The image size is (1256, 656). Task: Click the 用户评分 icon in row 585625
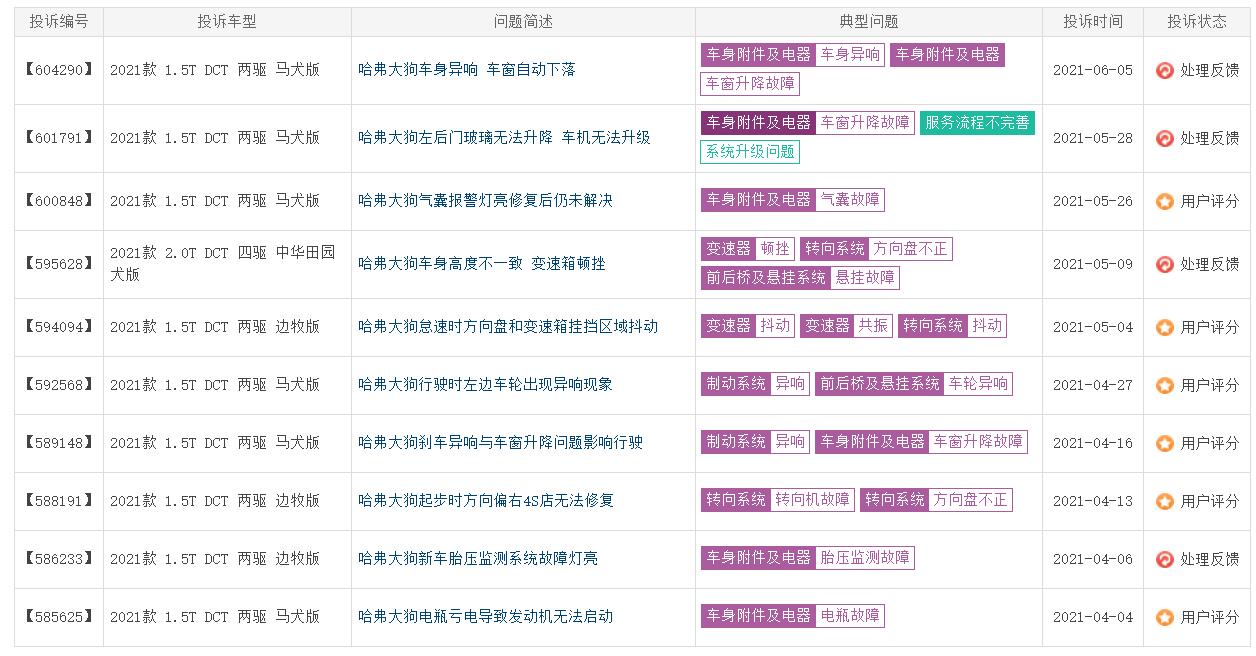1164,617
